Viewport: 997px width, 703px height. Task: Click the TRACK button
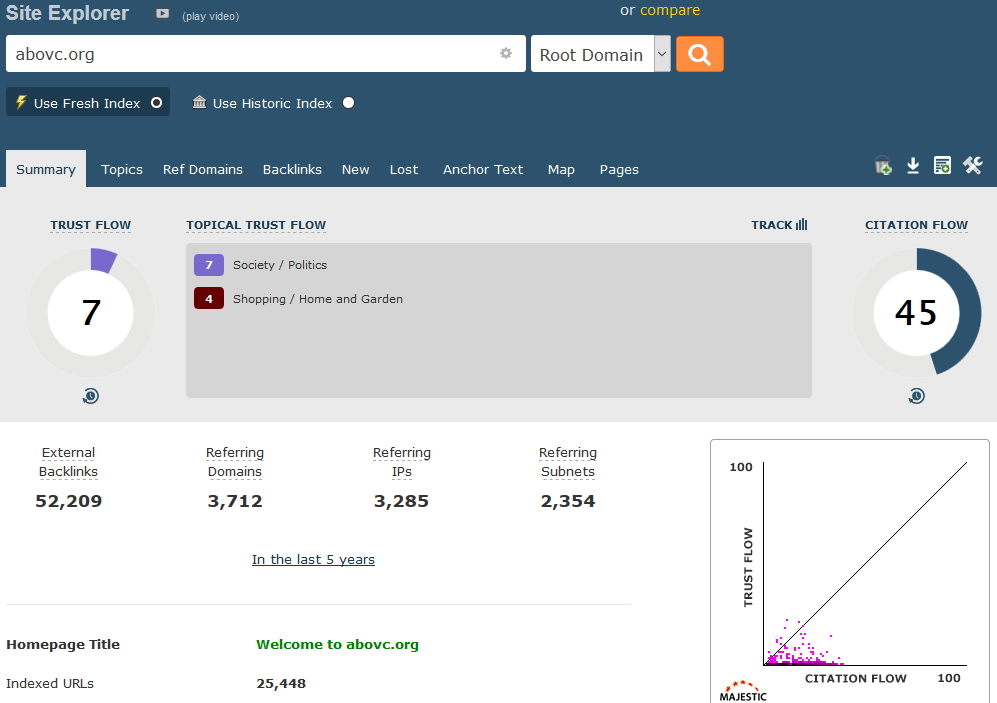pos(779,225)
